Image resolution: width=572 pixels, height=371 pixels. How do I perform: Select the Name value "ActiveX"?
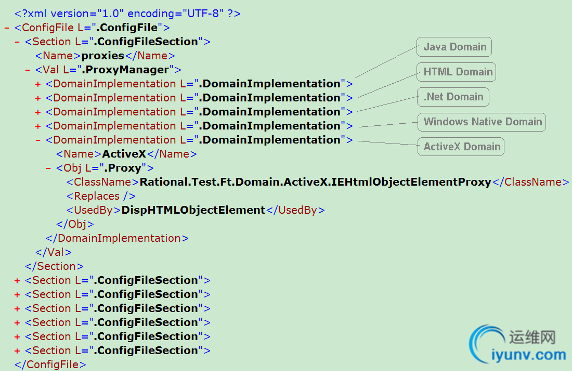[x=124, y=154]
